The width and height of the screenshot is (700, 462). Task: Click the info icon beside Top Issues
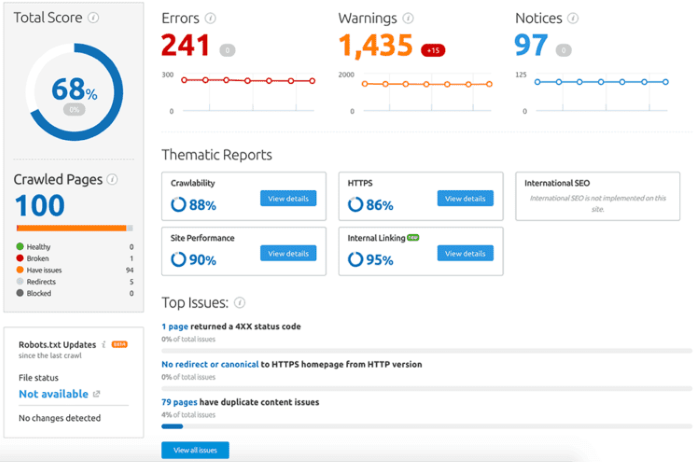coord(240,303)
